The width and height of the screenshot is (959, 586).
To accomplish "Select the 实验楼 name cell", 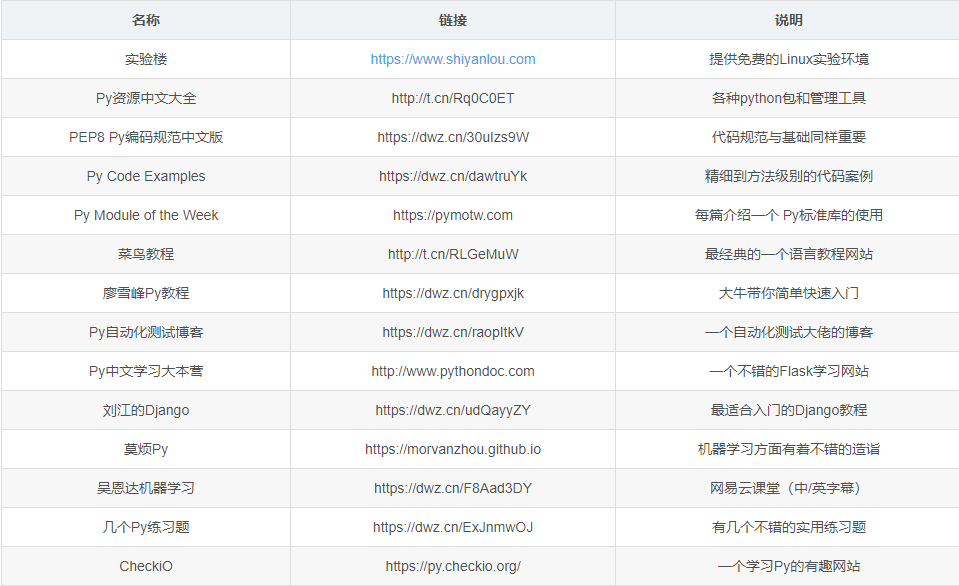I will click(146, 59).
